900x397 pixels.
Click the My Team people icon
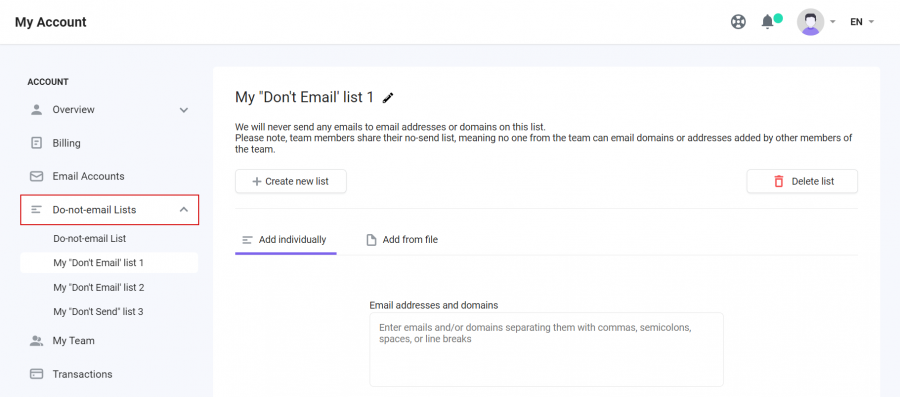(x=36, y=341)
